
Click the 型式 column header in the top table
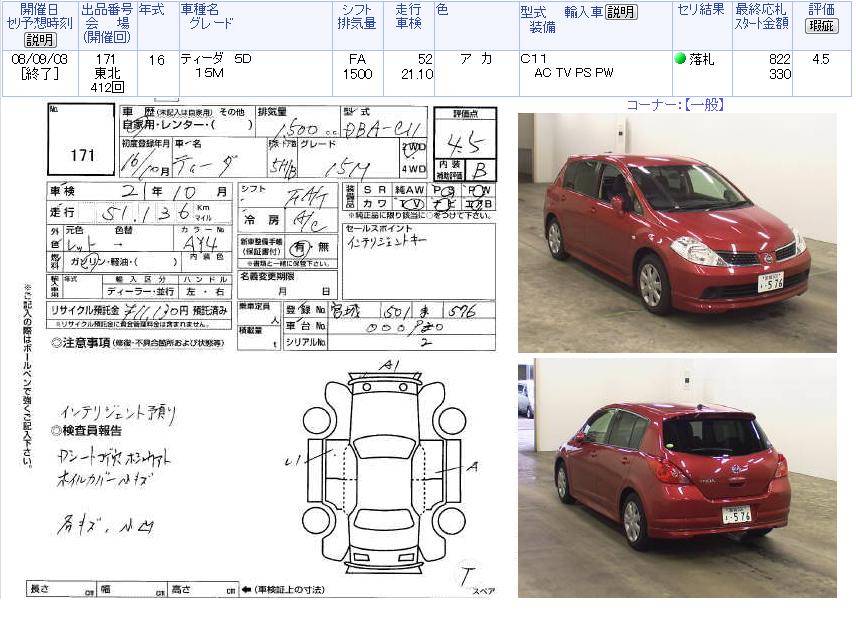[533, 12]
